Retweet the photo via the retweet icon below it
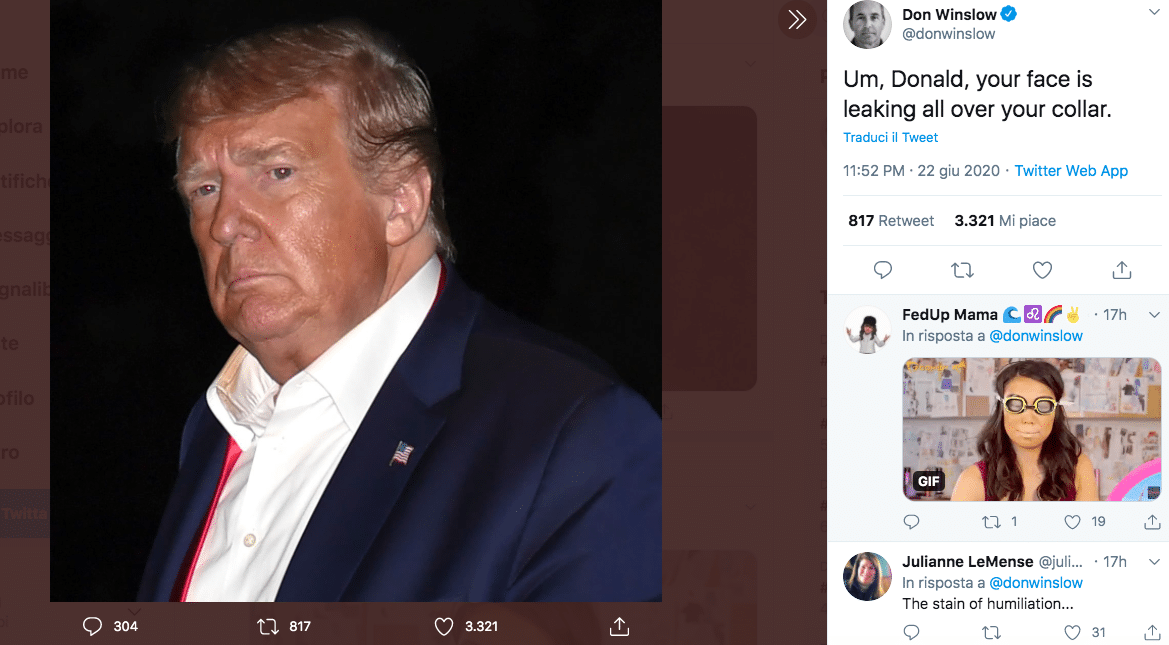Image resolution: width=1169 pixels, height=645 pixels. pyautogui.click(x=267, y=626)
